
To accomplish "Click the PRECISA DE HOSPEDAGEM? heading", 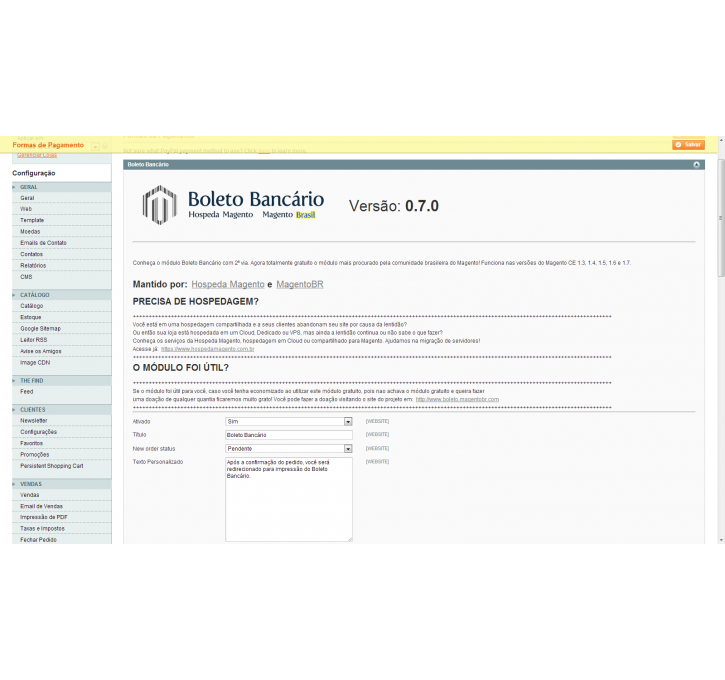I will pyautogui.click(x=196, y=302).
